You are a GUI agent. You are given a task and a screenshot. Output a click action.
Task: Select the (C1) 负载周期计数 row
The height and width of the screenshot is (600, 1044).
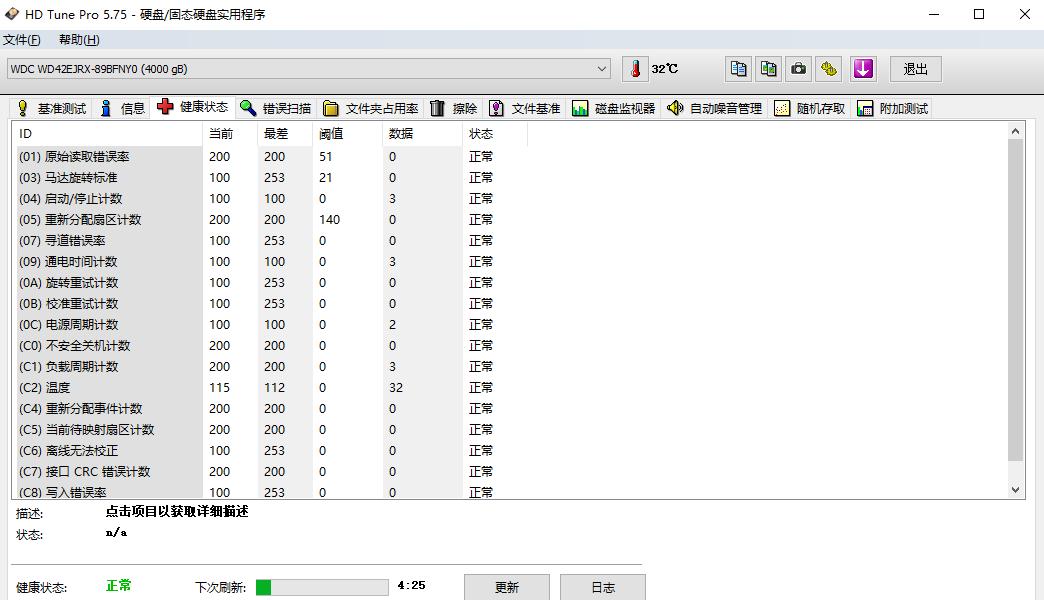270,366
